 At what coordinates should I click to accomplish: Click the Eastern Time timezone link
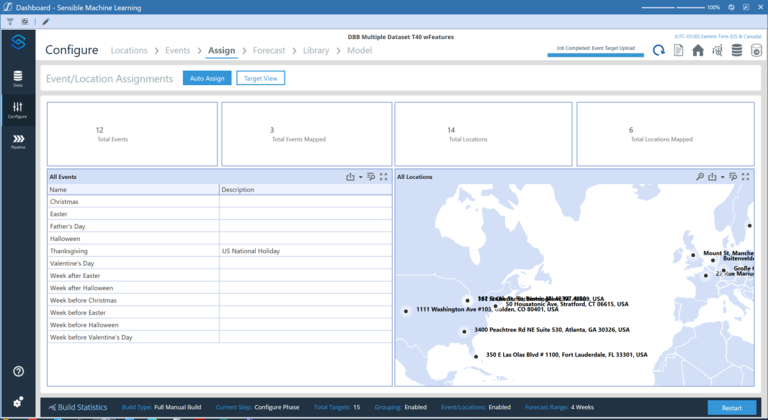[718, 36]
